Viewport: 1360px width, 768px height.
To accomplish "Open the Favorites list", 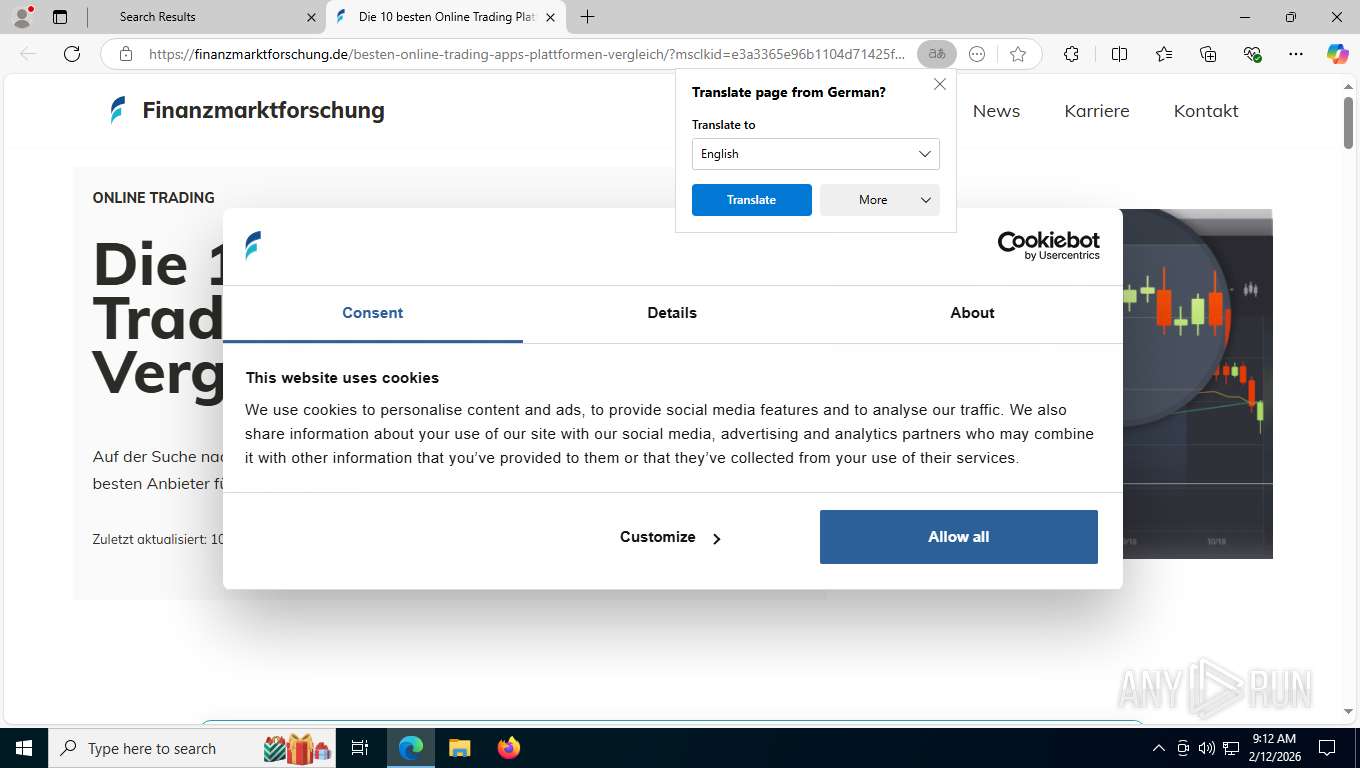I will [x=1164, y=54].
